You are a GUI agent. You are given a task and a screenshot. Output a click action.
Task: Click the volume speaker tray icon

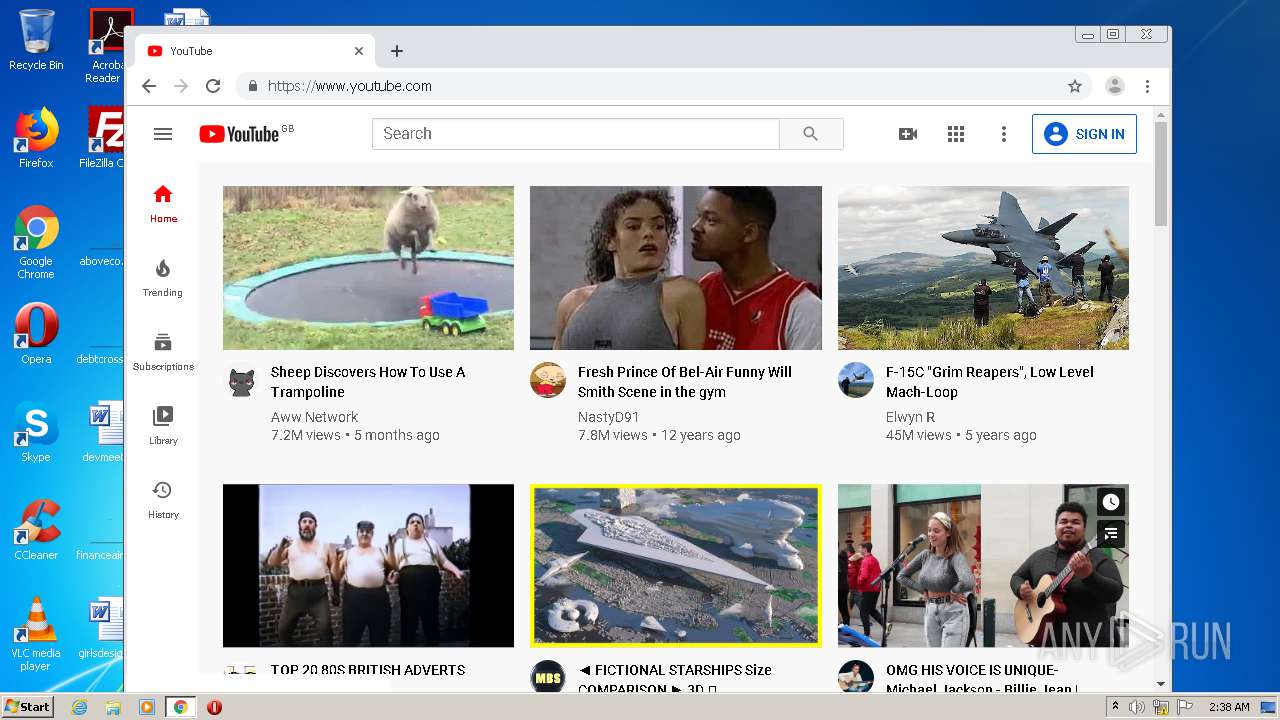click(x=1137, y=707)
